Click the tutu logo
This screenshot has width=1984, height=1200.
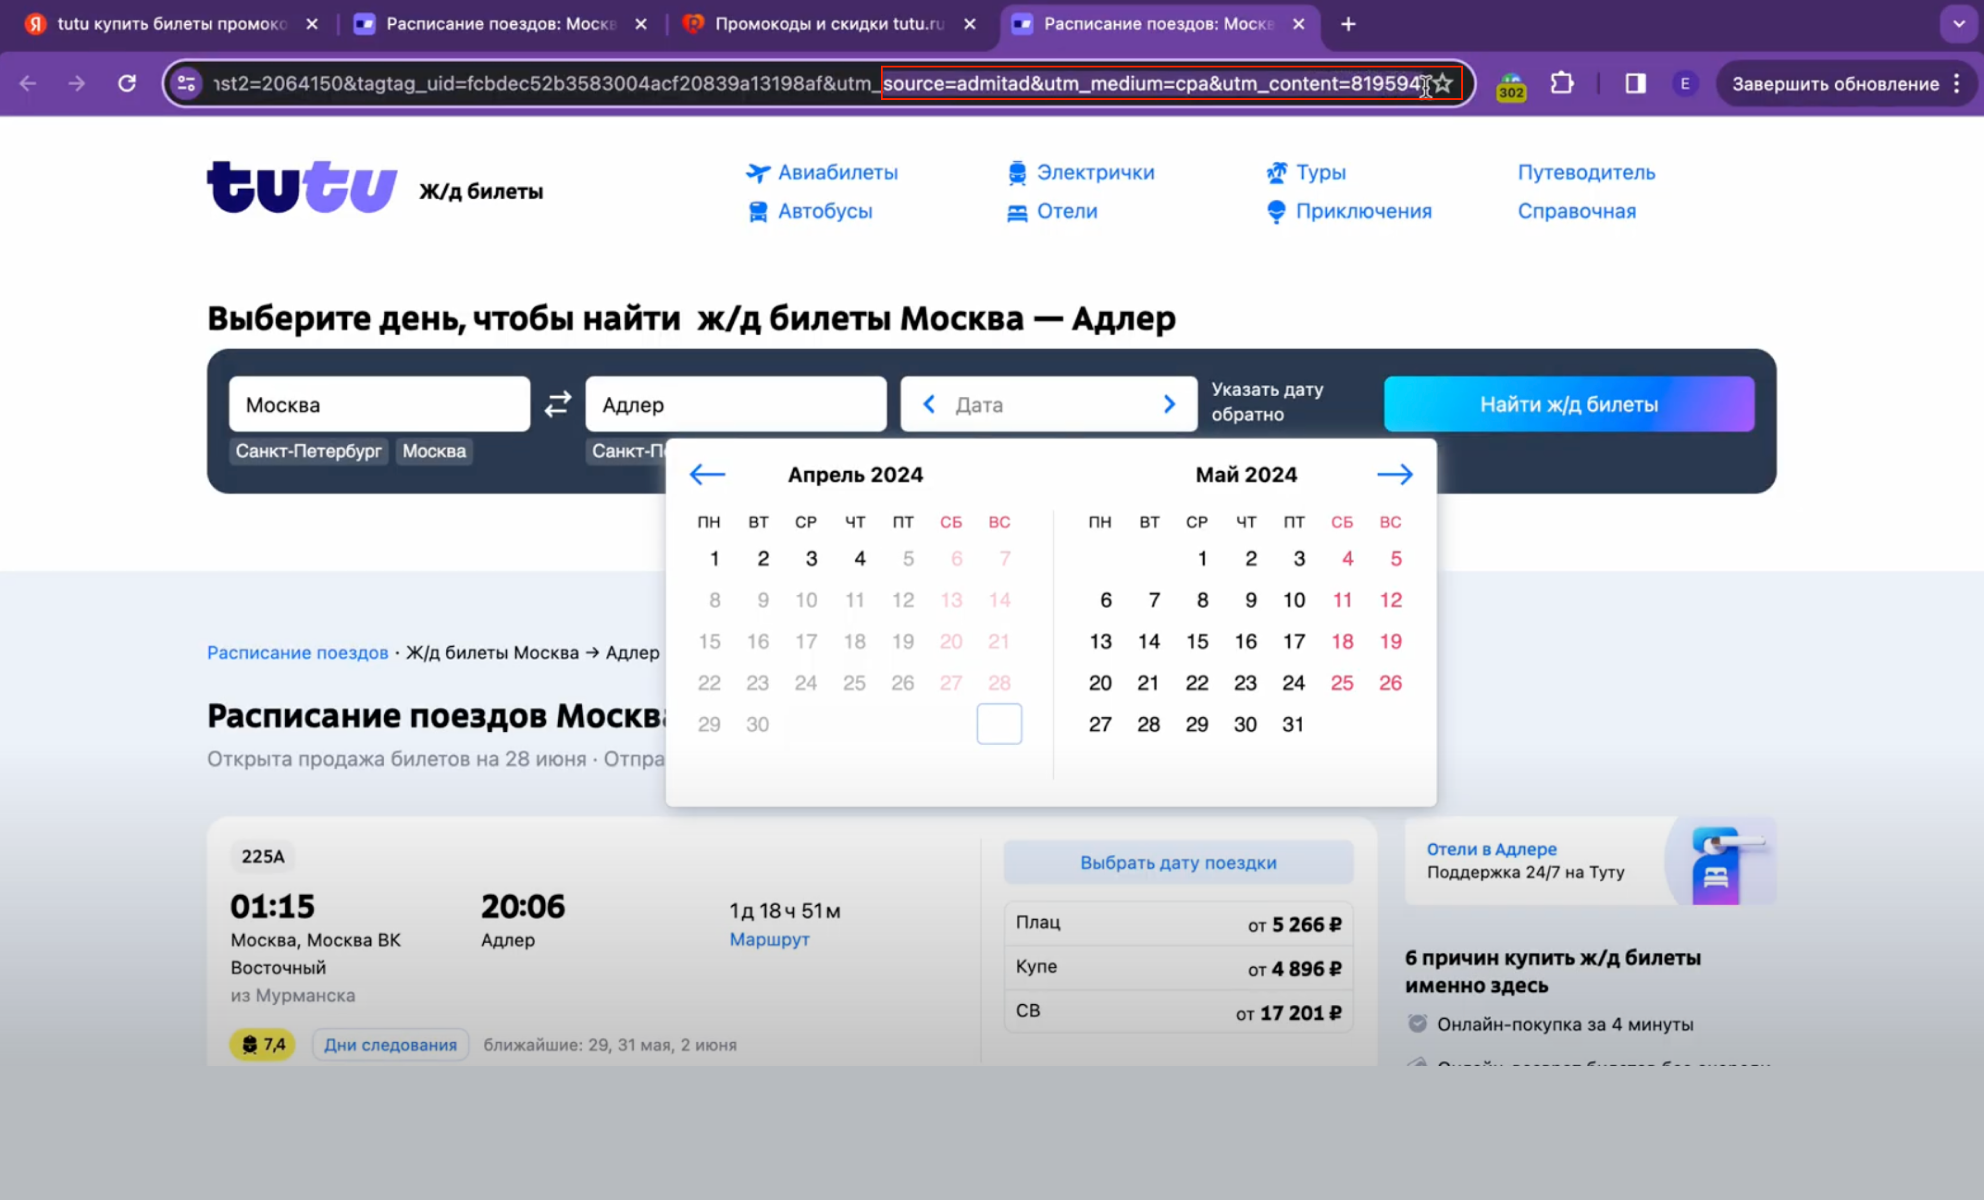[302, 187]
